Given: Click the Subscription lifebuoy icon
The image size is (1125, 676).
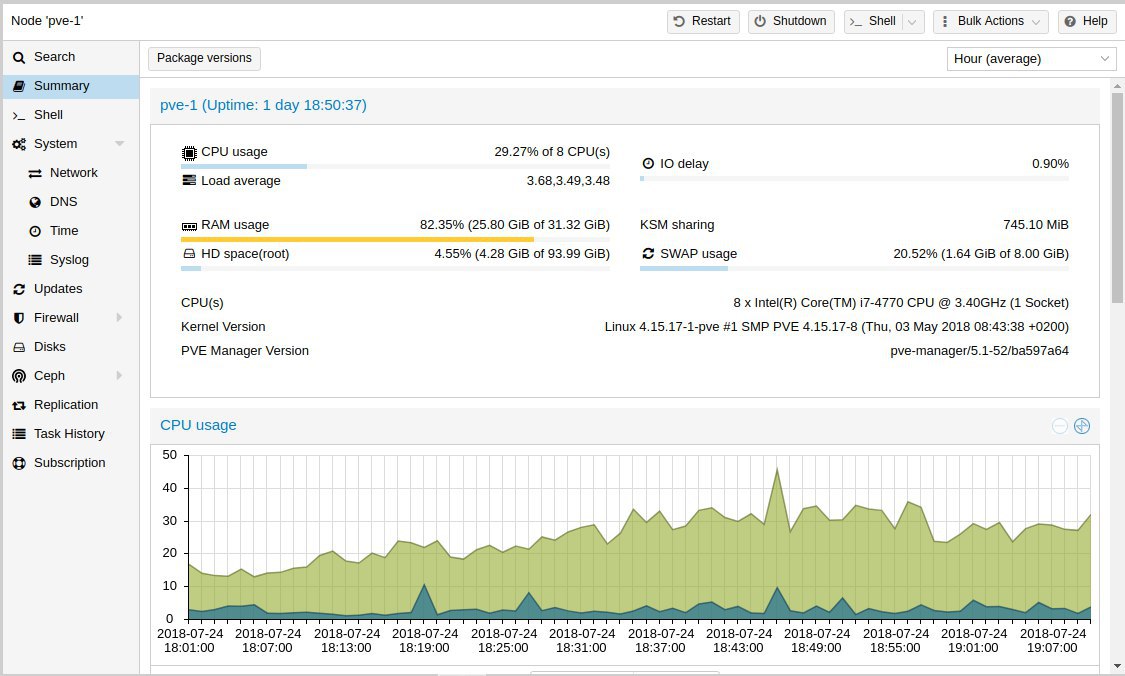Looking at the screenshot, I should pos(19,464).
